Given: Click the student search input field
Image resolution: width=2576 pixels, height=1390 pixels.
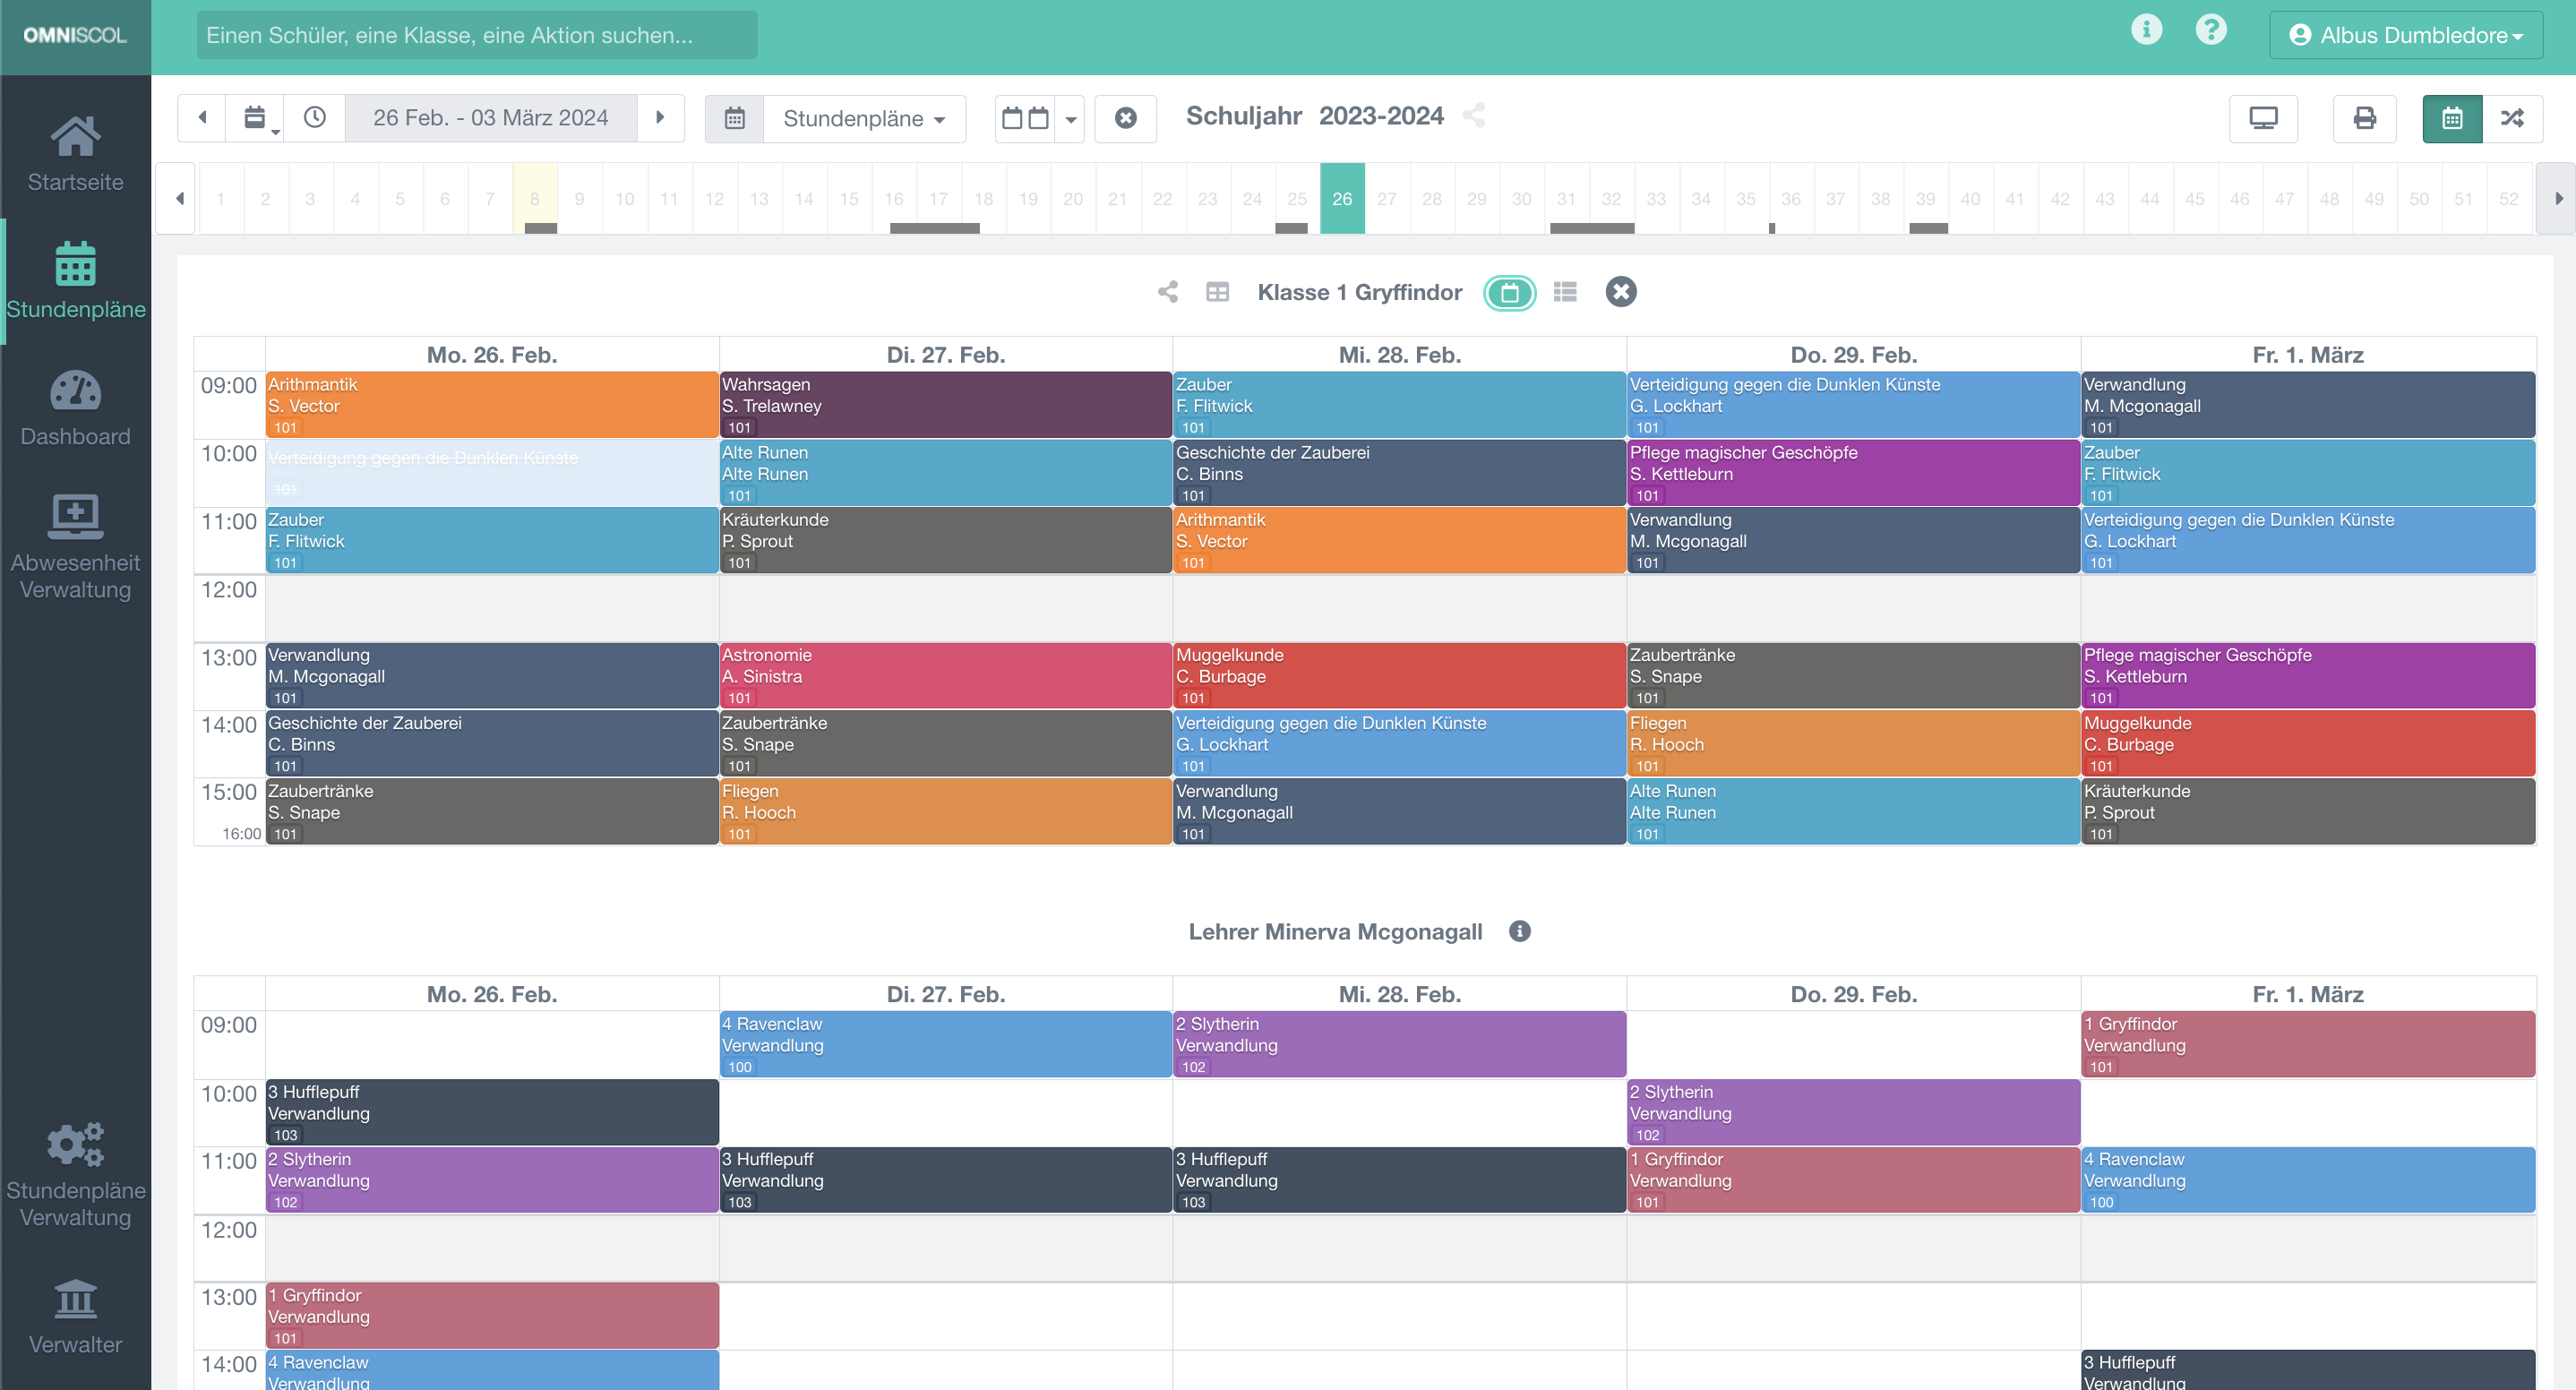Looking at the screenshot, I should coord(476,35).
